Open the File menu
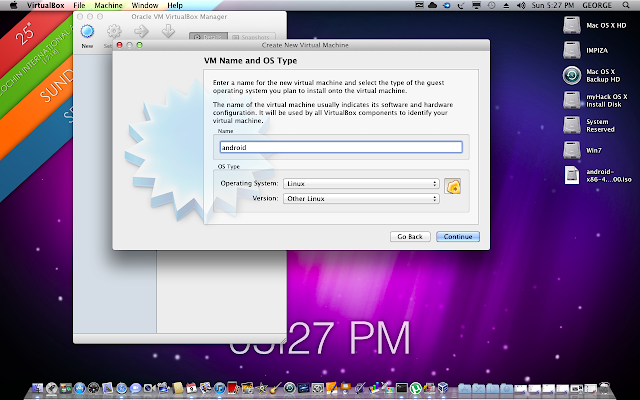 click(x=79, y=5)
